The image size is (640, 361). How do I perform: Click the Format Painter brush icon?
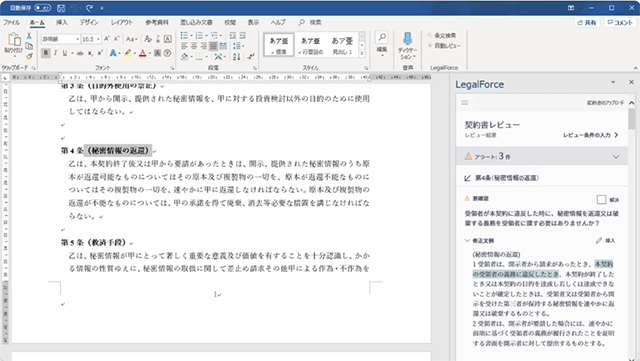[29, 56]
